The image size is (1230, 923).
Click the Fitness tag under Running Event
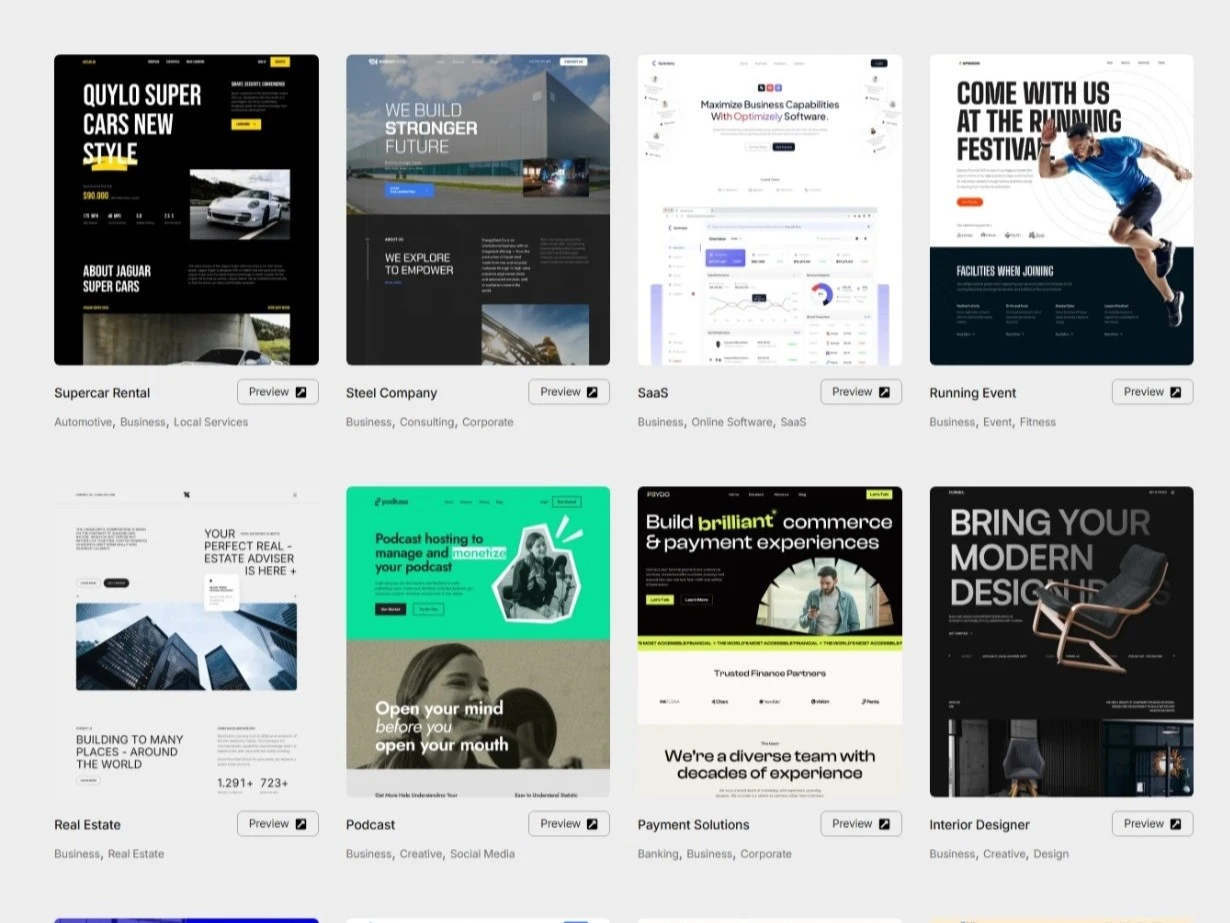click(1037, 422)
